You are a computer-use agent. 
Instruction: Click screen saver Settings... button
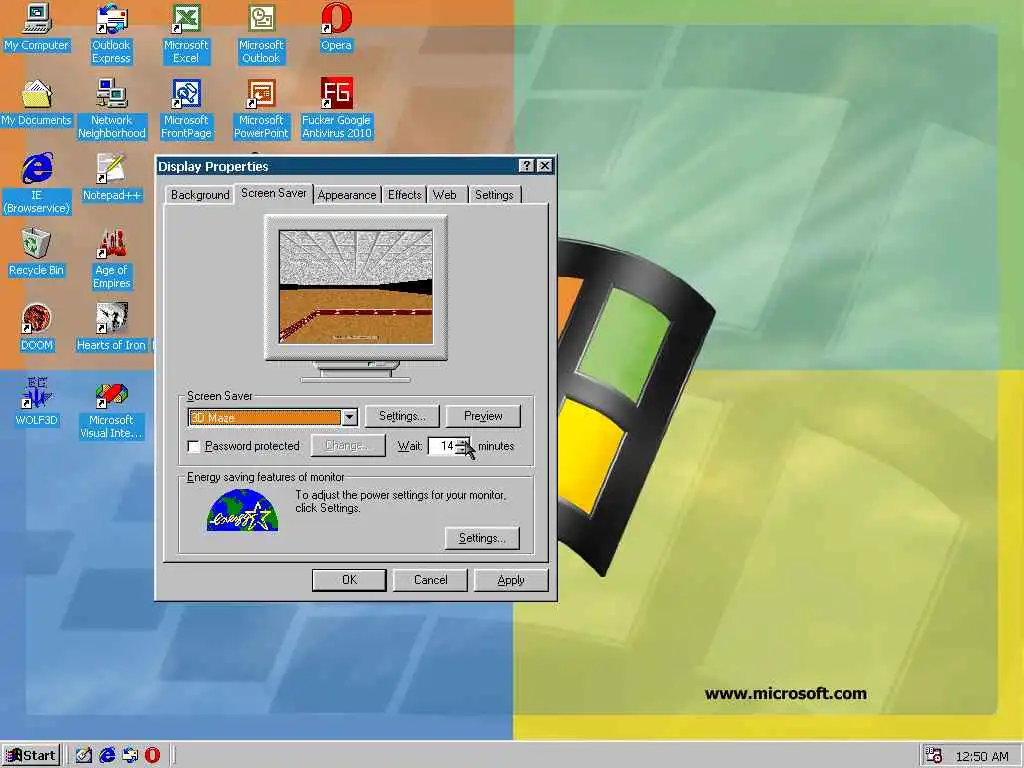coord(402,416)
